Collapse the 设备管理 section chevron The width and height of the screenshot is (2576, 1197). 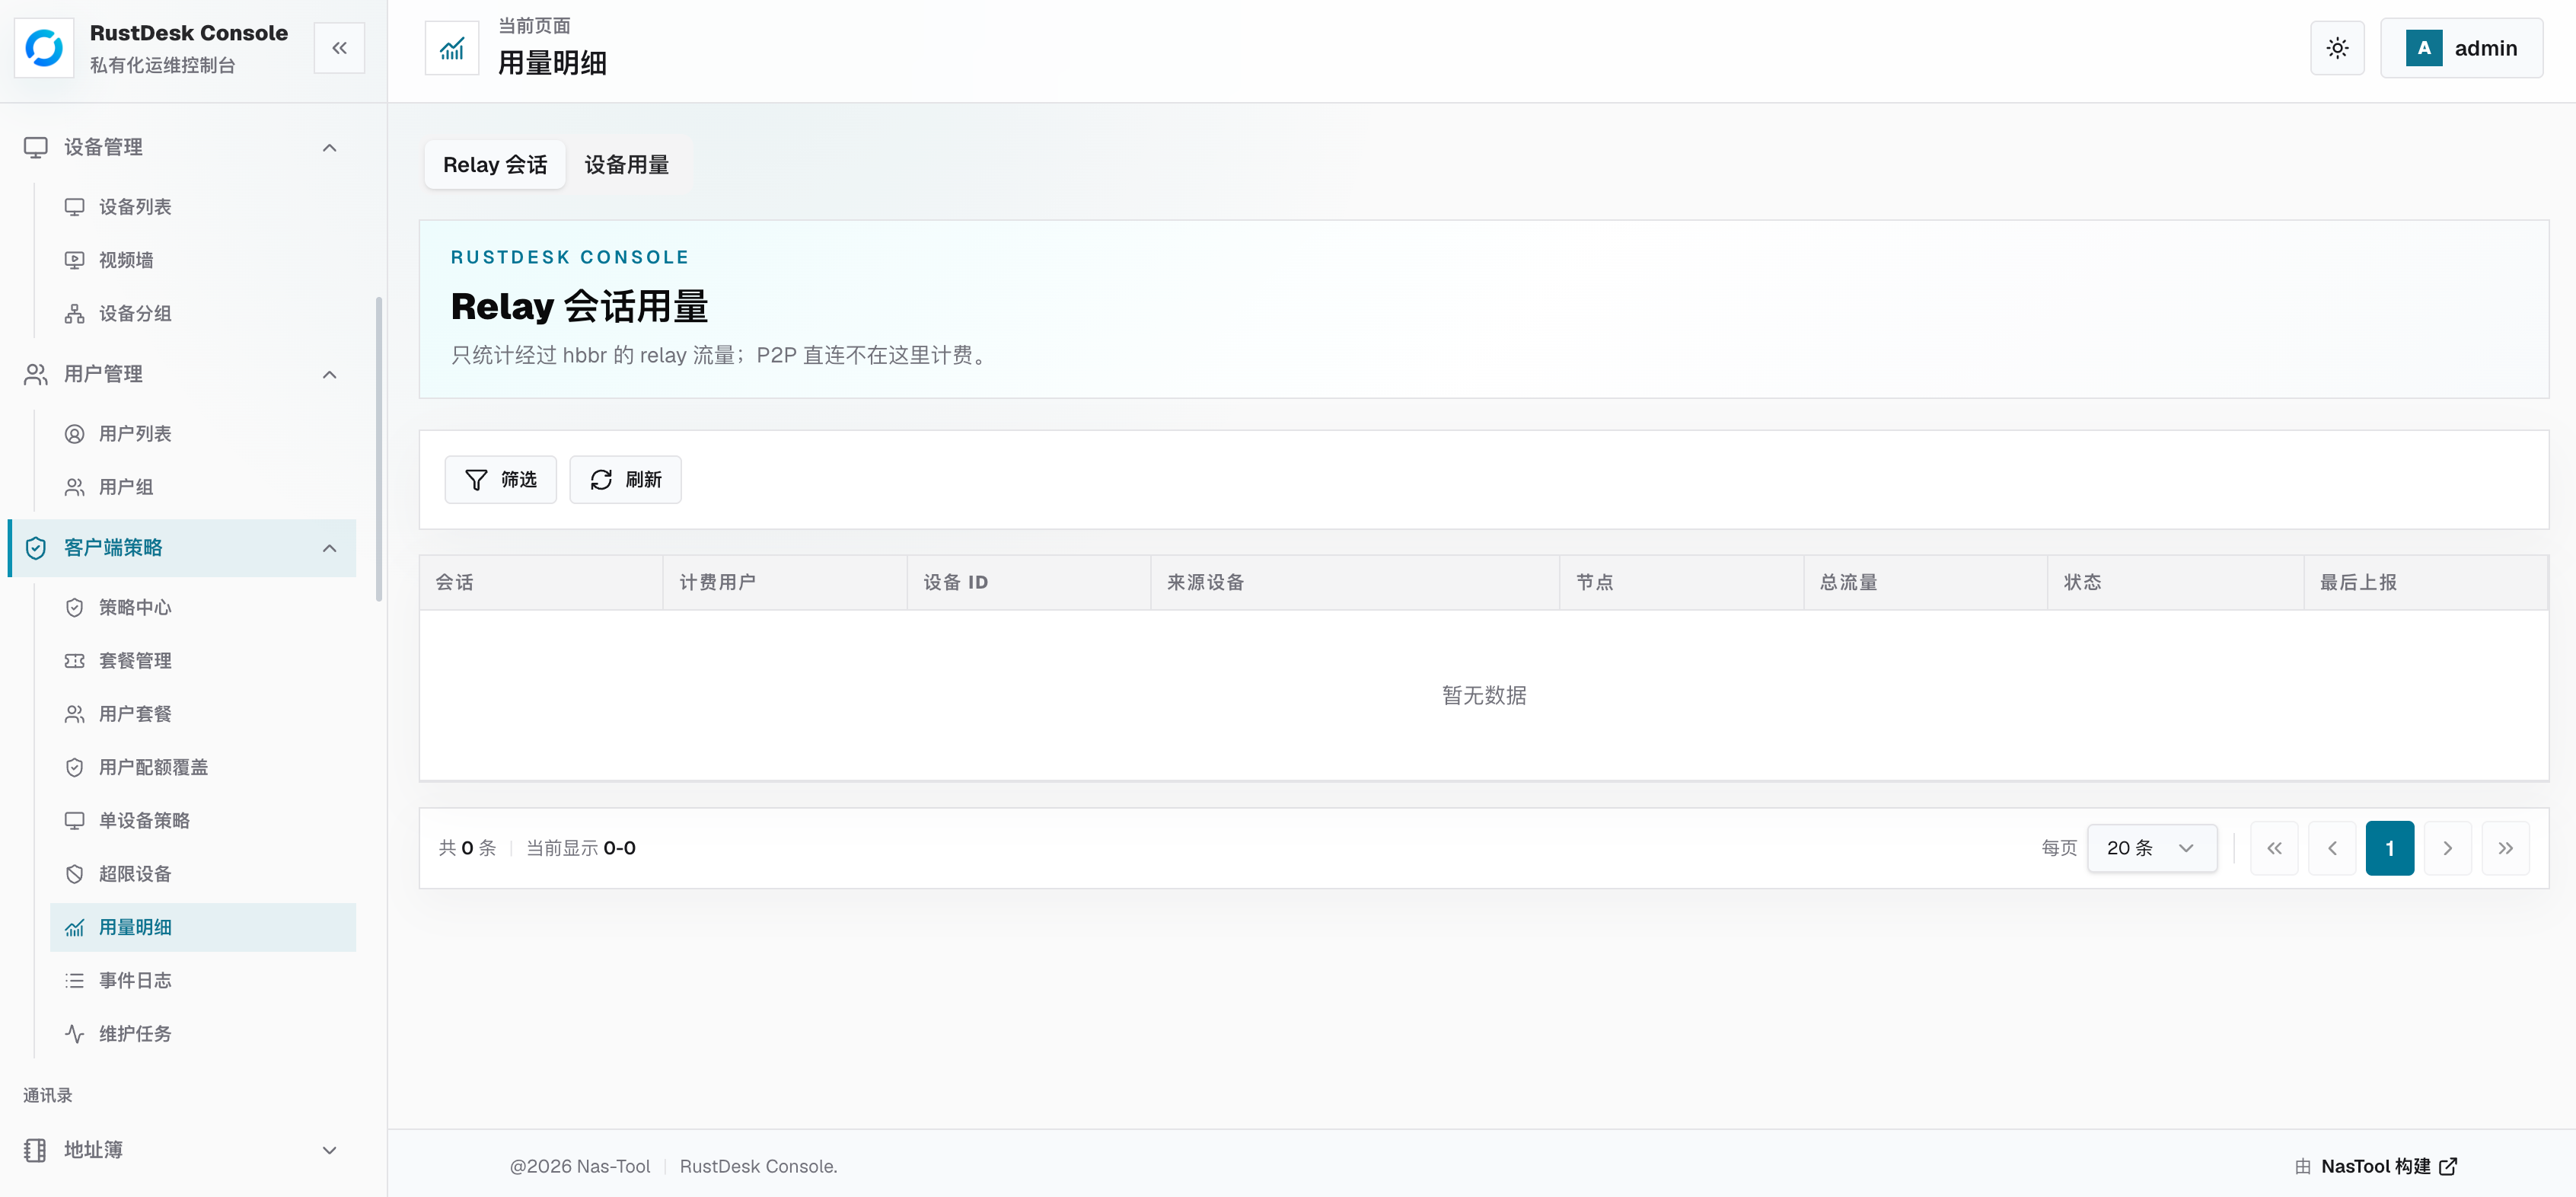tap(330, 147)
